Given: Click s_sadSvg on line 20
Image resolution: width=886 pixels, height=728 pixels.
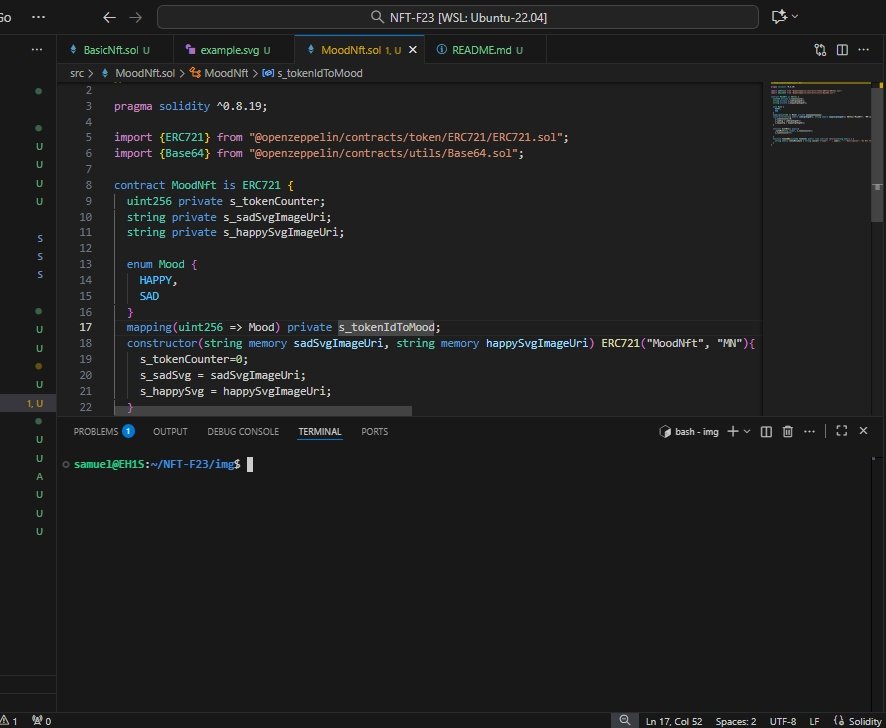Looking at the screenshot, I should (x=166, y=375).
